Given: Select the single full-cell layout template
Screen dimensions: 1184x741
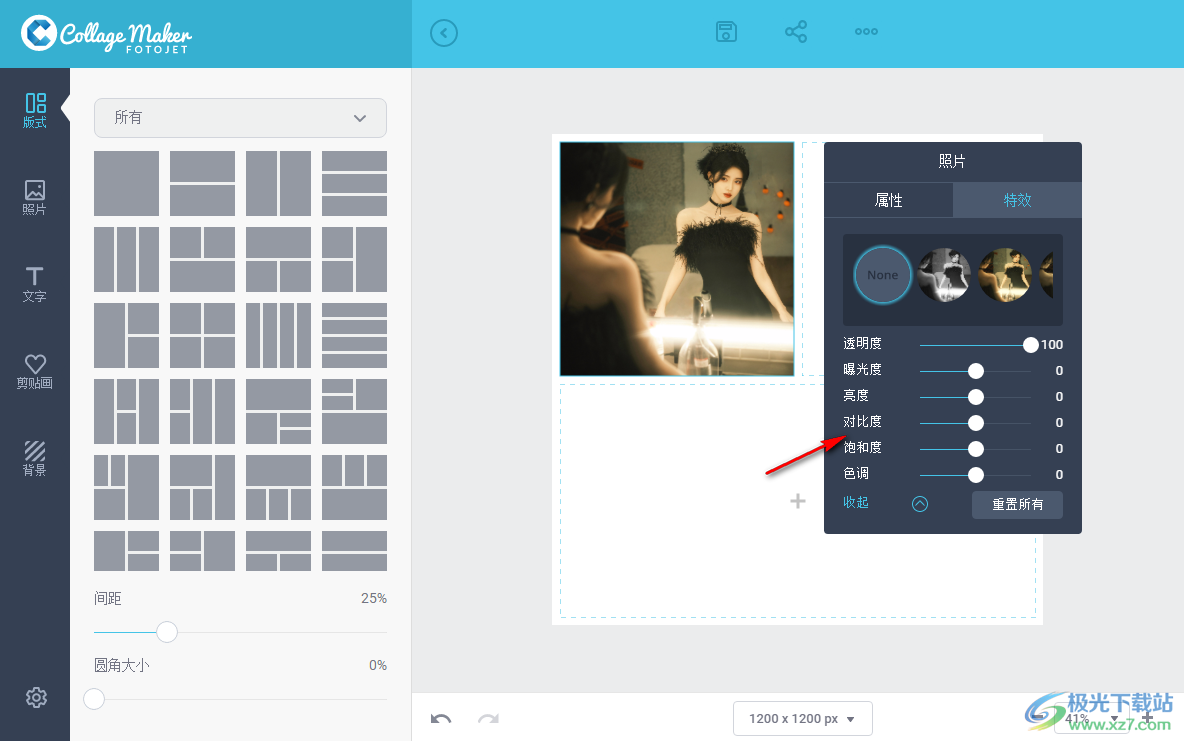Looking at the screenshot, I should (x=126, y=184).
